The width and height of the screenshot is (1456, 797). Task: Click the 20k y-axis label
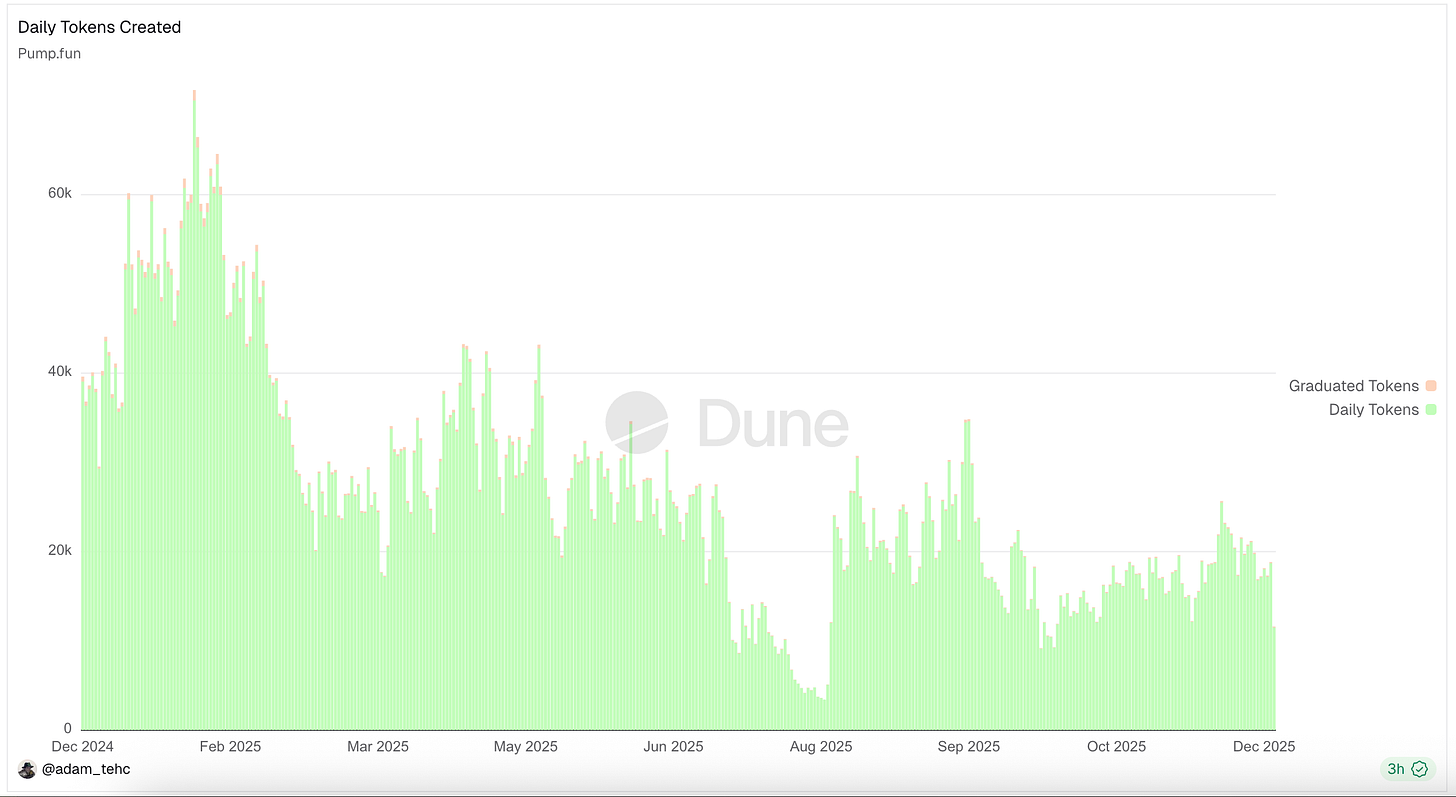click(60, 550)
